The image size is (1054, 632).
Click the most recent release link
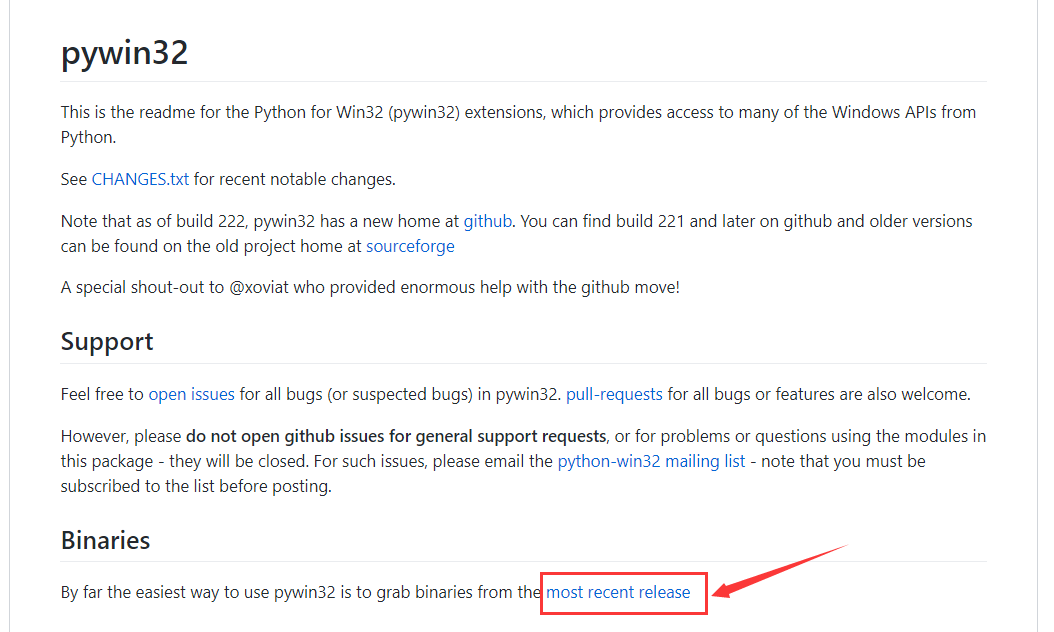click(x=618, y=592)
